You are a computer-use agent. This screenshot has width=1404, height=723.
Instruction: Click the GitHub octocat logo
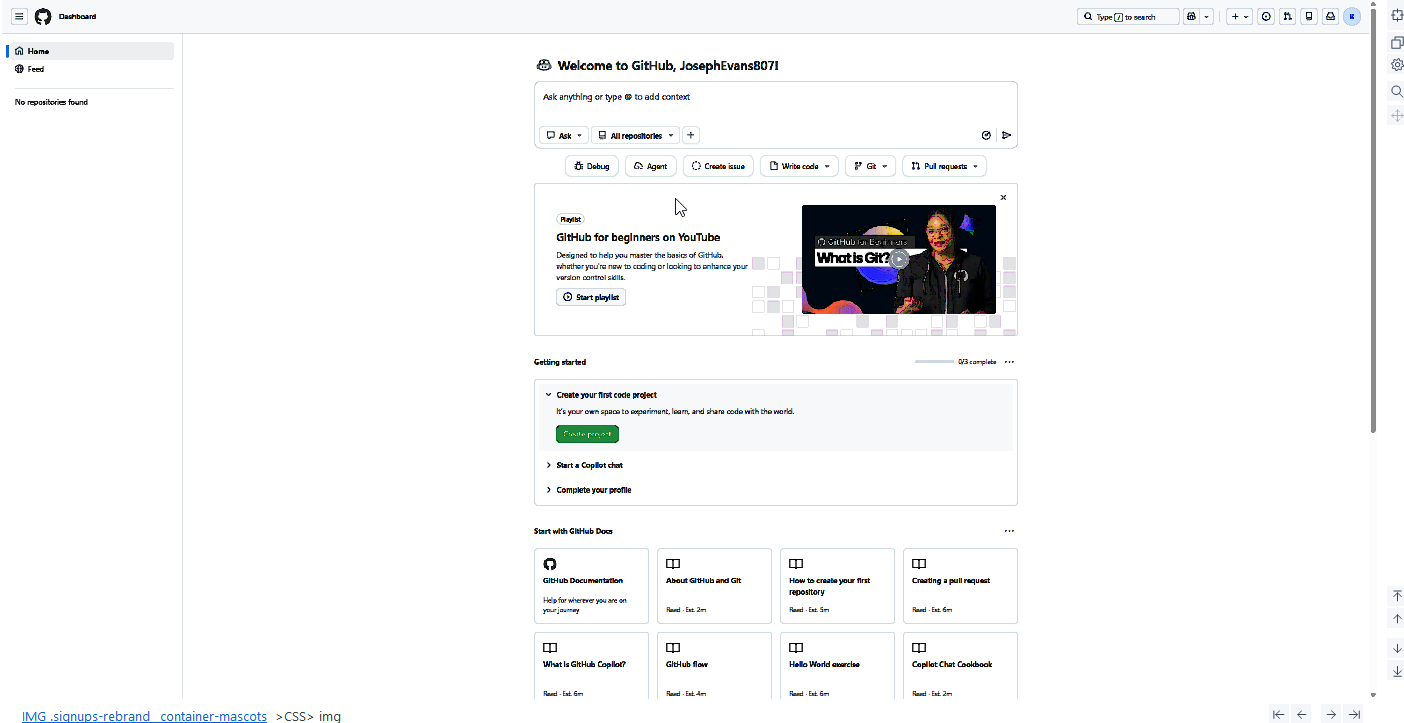click(x=43, y=17)
